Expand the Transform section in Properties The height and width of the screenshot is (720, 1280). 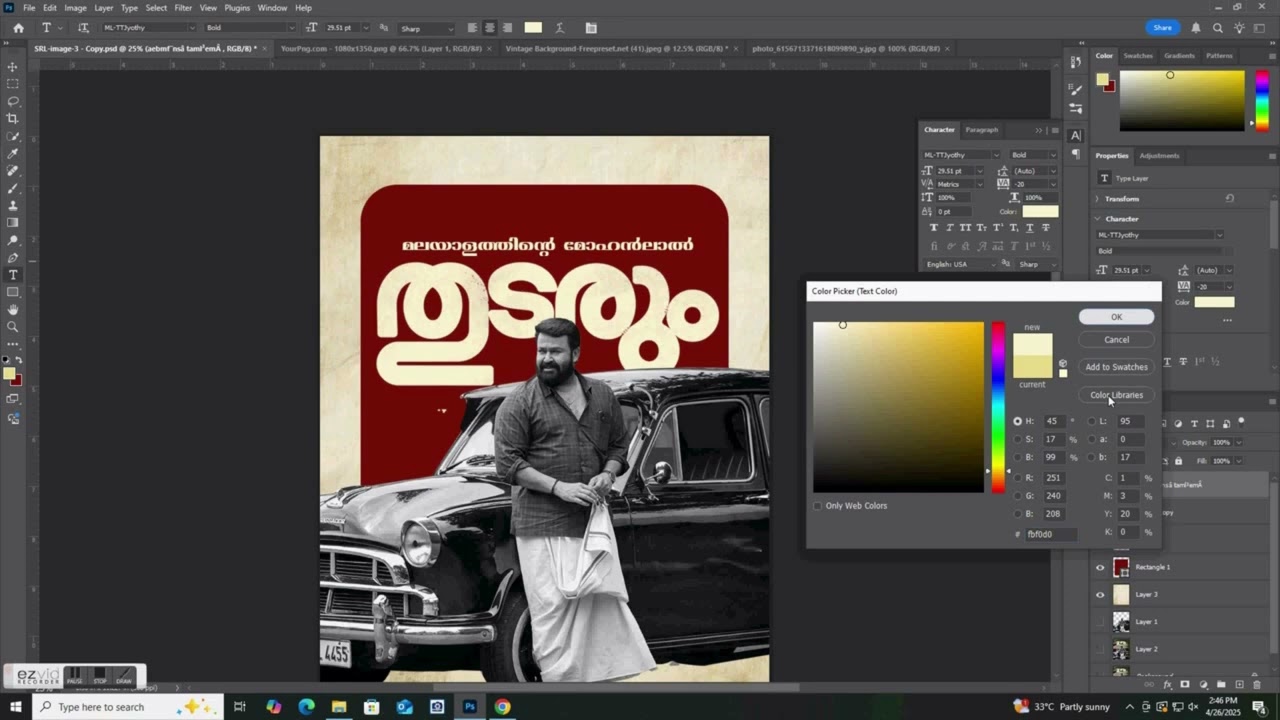[1098, 199]
